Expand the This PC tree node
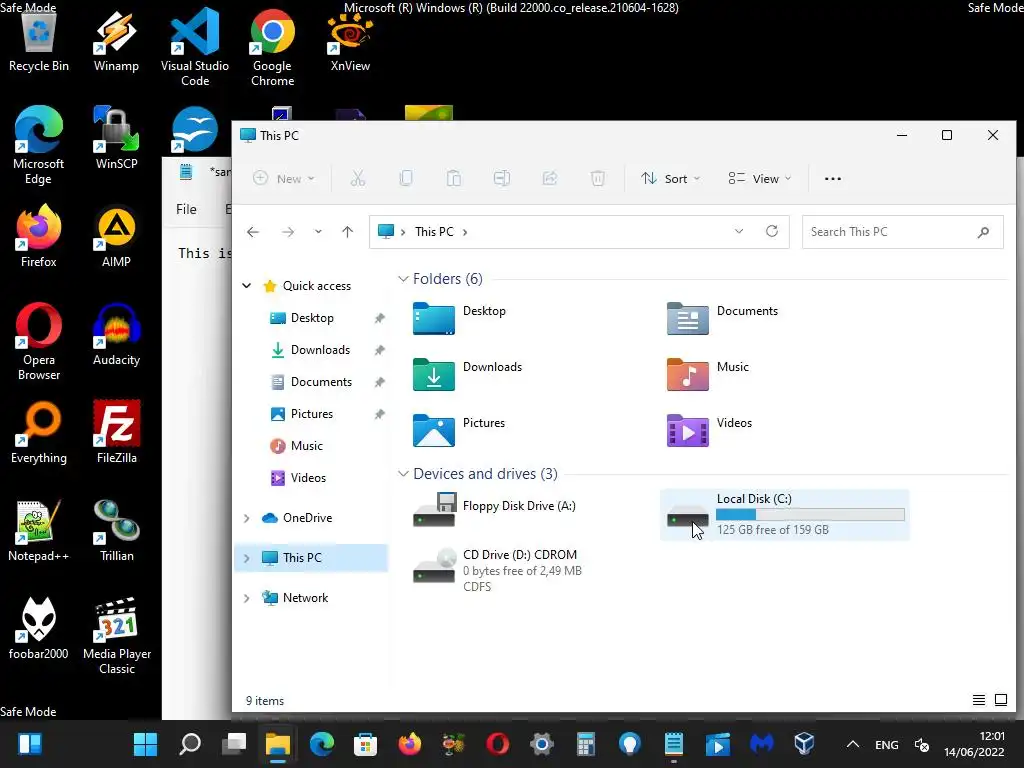Image resolution: width=1024 pixels, height=768 pixels. [x=247, y=558]
